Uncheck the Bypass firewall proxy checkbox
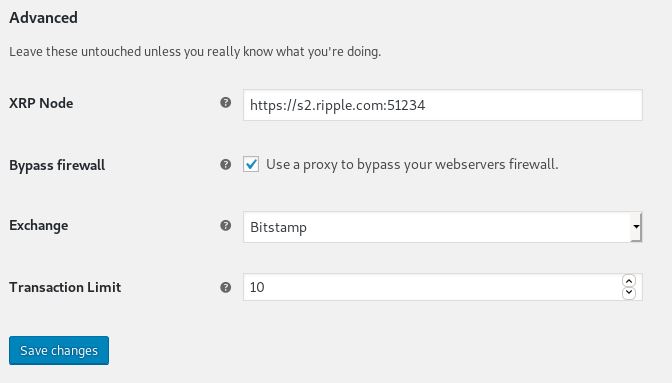The image size is (672, 383). pyautogui.click(x=251, y=164)
